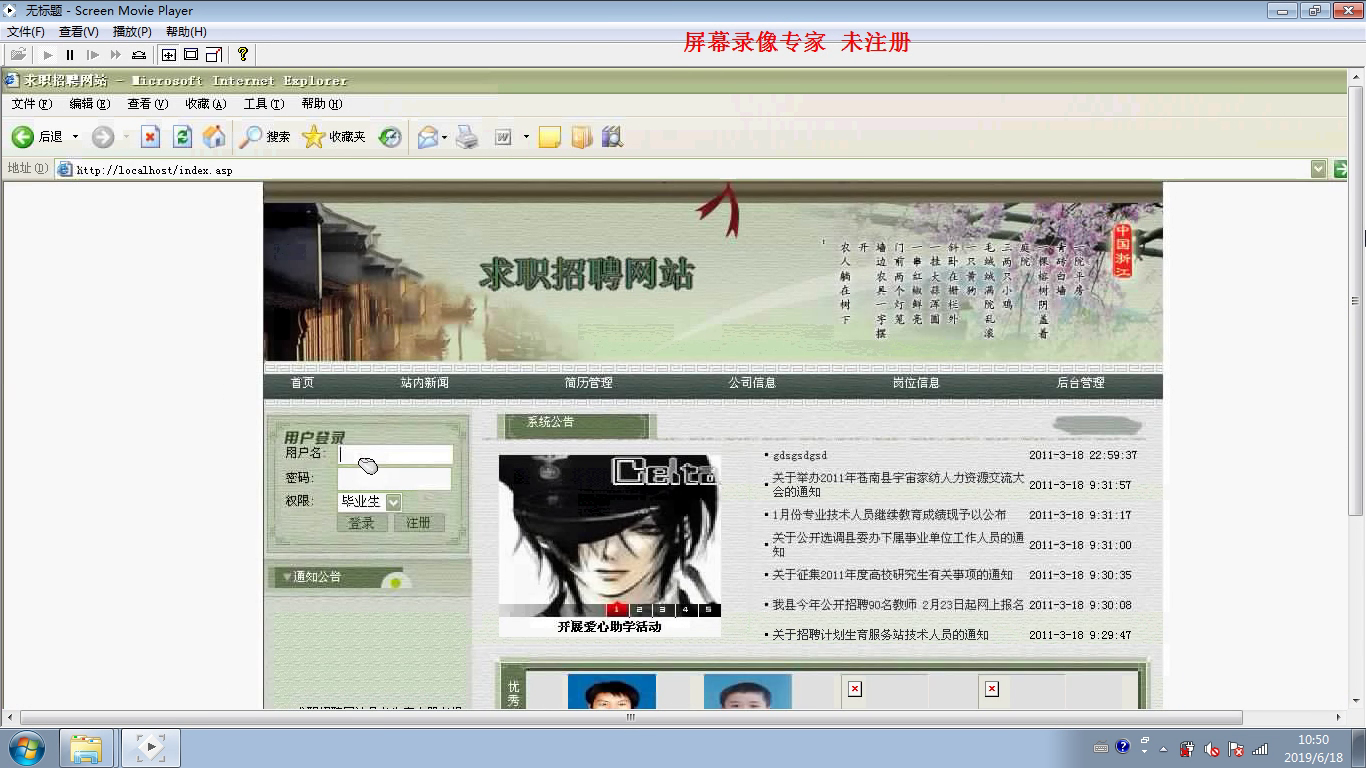Open the 后台管理 navigation tab
1366x768 pixels.
1080,383
